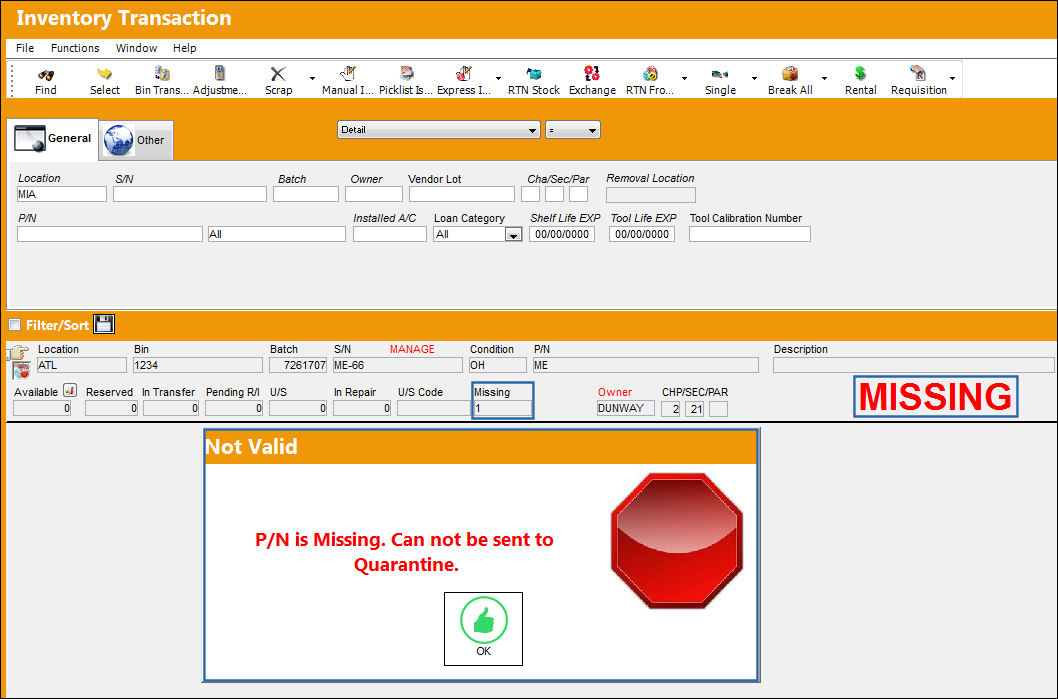Switch to the Other tab
The height and width of the screenshot is (699, 1058).
[x=137, y=140]
